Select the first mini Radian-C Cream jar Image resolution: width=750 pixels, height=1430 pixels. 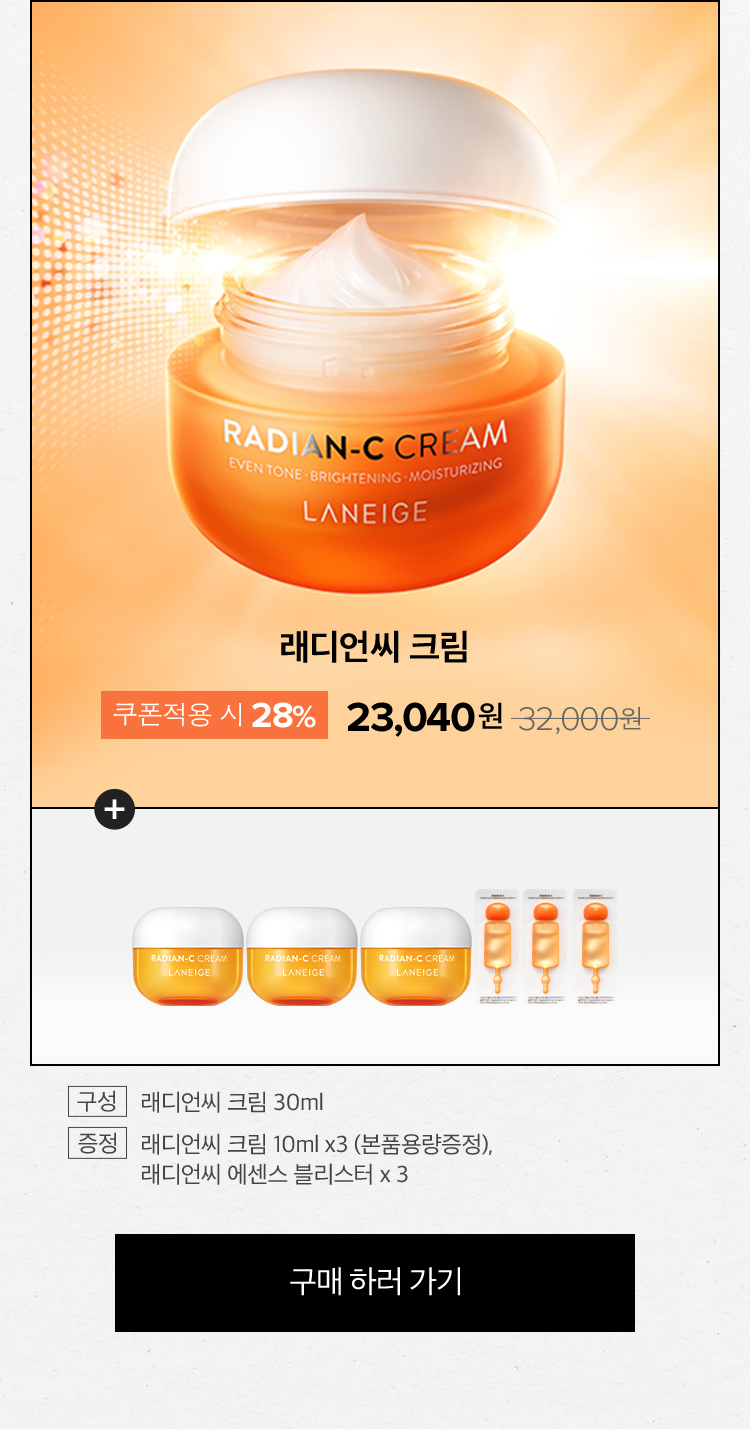click(x=188, y=956)
